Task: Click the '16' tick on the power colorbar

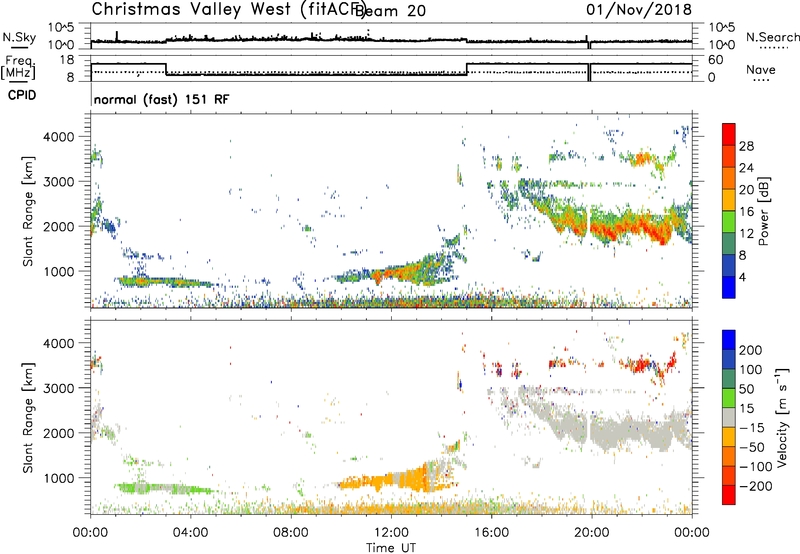Action: pos(746,212)
